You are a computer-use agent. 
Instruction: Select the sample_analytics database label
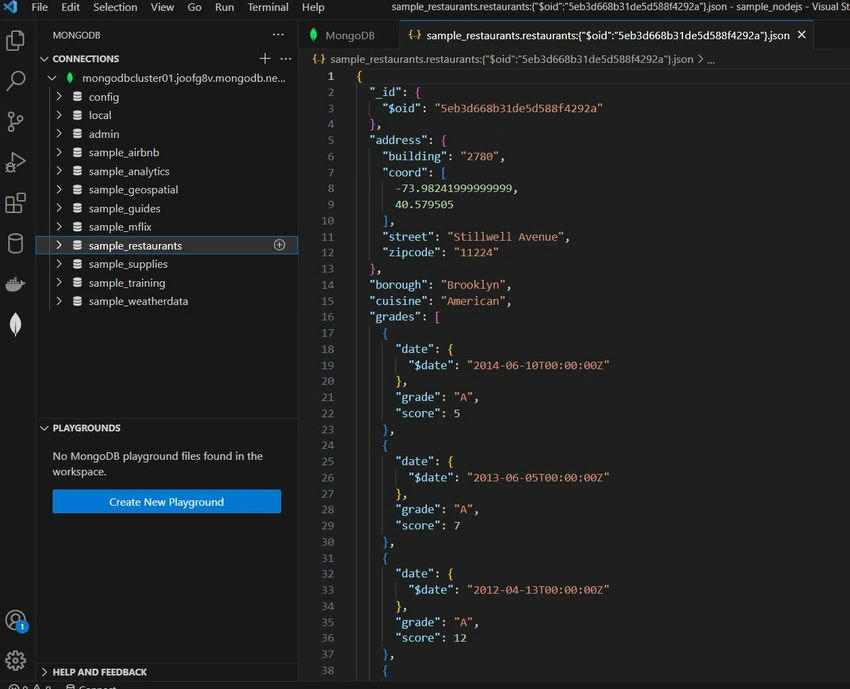click(x=129, y=171)
